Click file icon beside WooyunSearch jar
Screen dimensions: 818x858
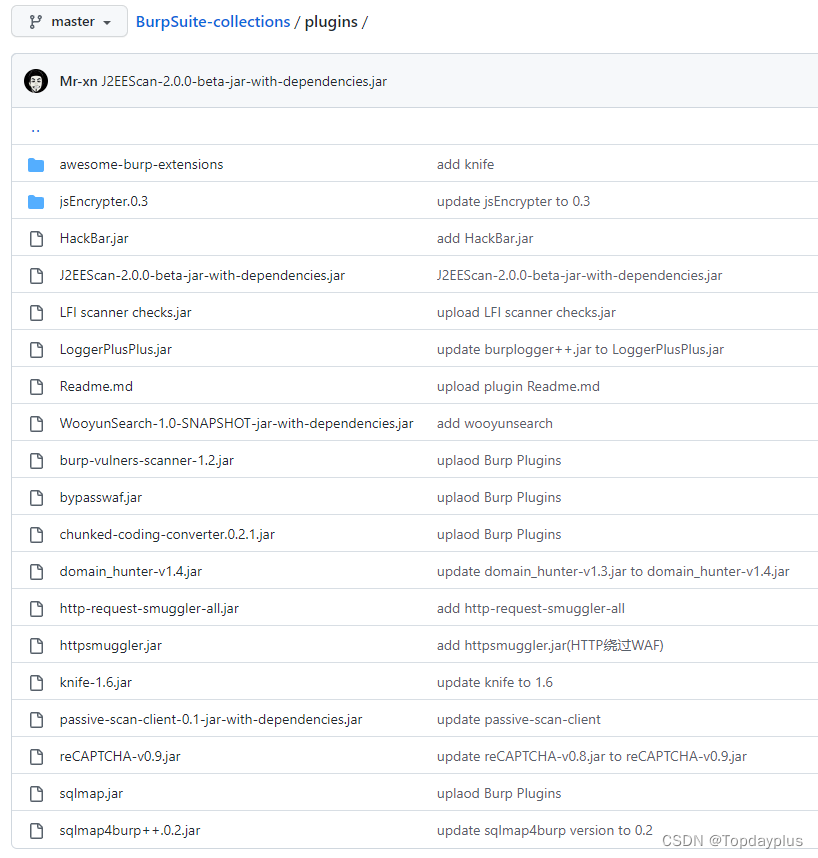click(x=37, y=424)
